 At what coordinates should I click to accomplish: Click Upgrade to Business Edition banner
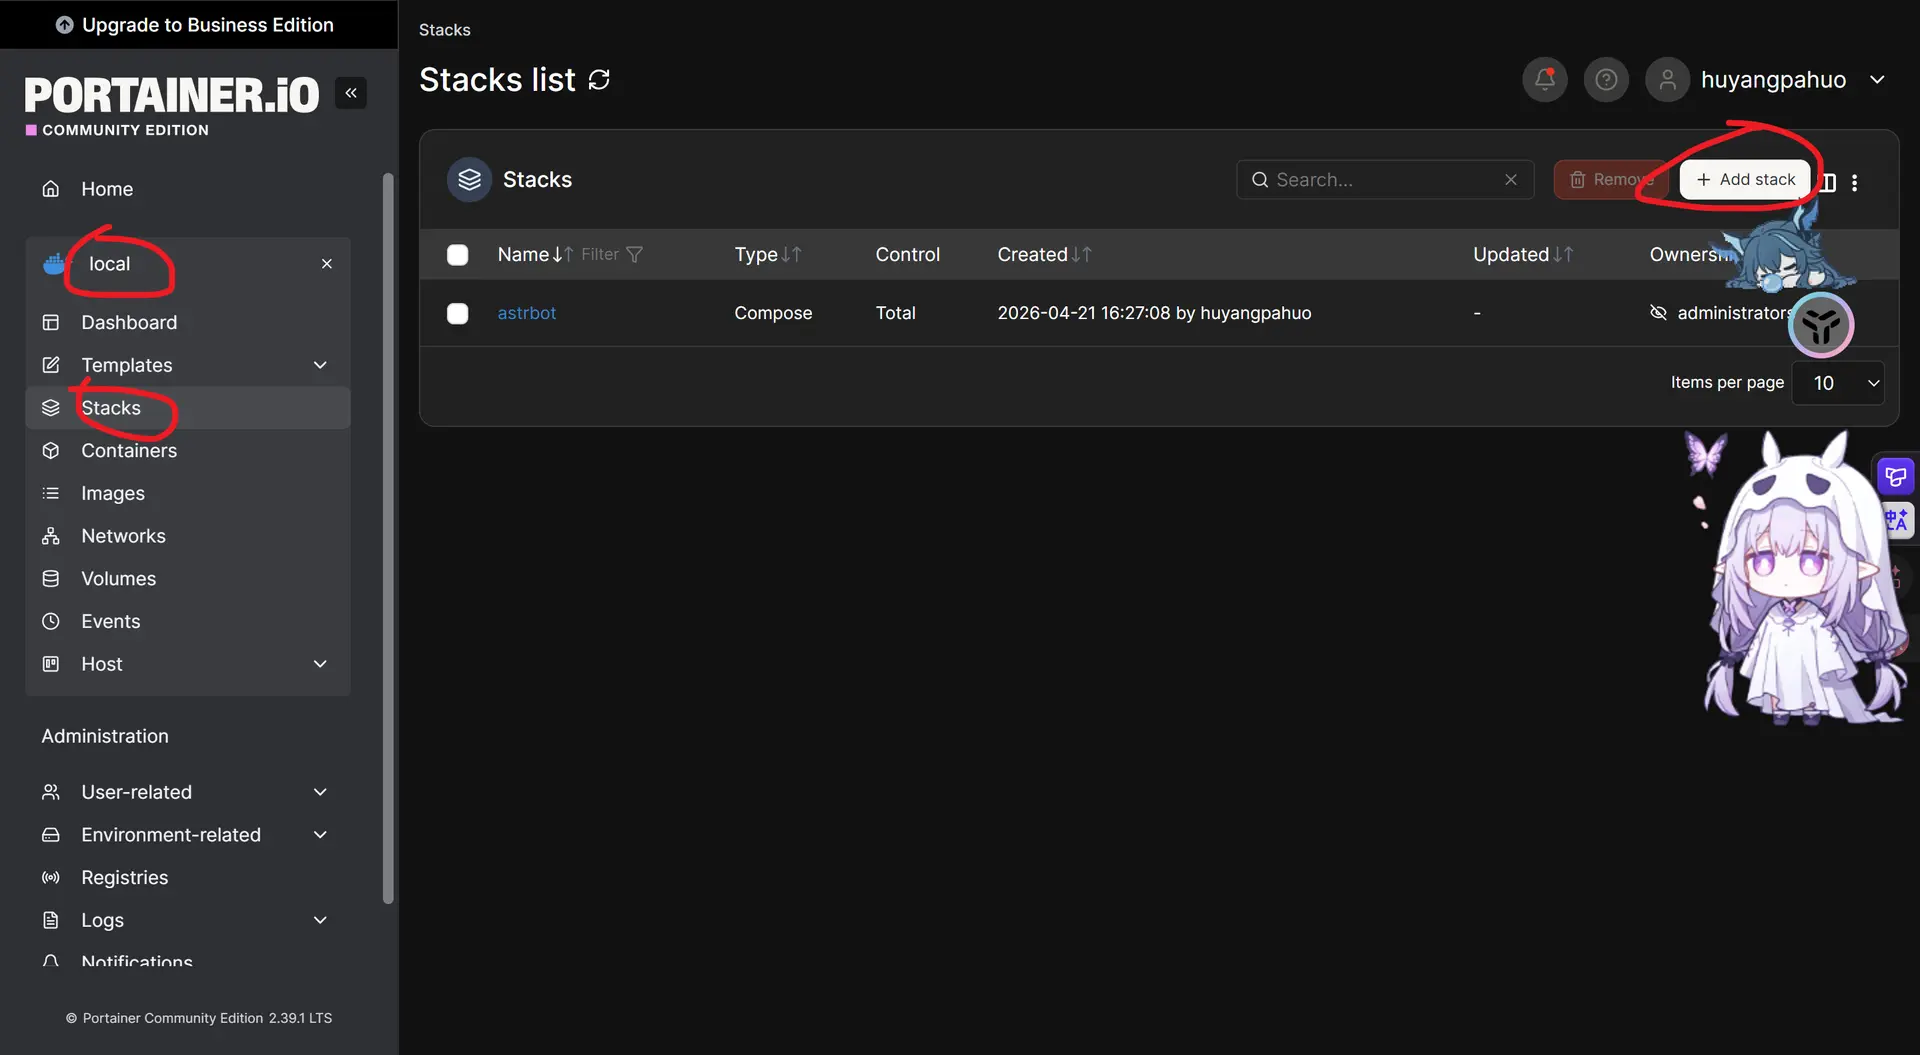click(x=199, y=24)
